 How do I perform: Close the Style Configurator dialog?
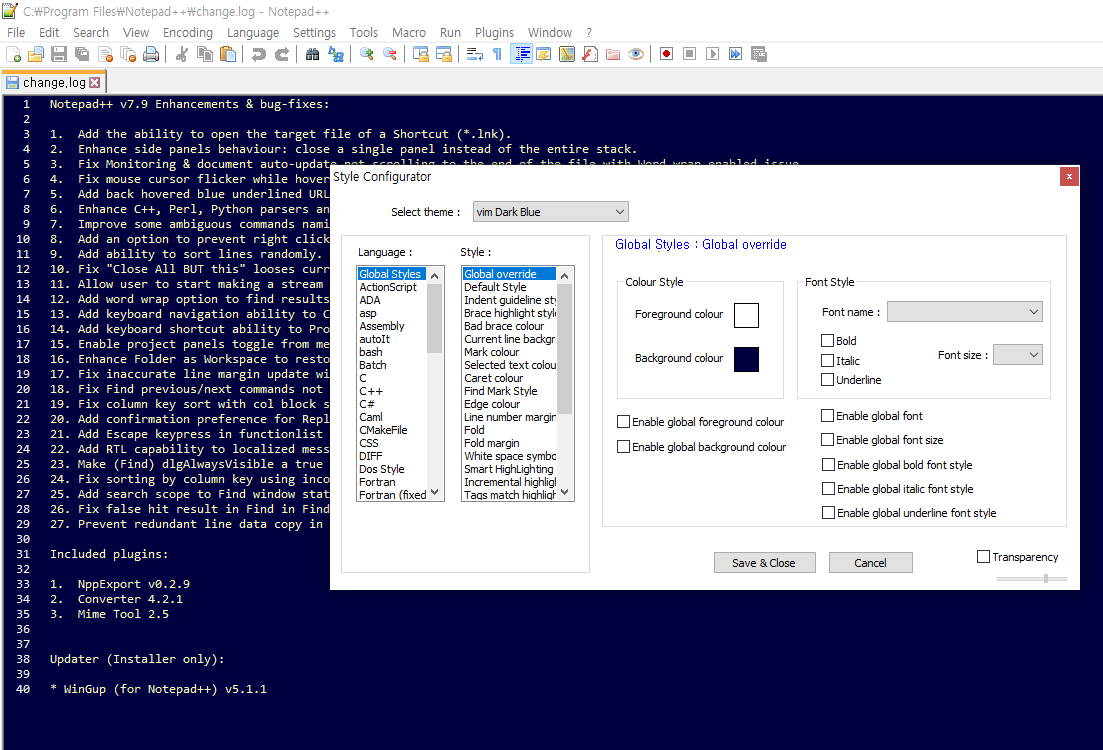(1069, 177)
